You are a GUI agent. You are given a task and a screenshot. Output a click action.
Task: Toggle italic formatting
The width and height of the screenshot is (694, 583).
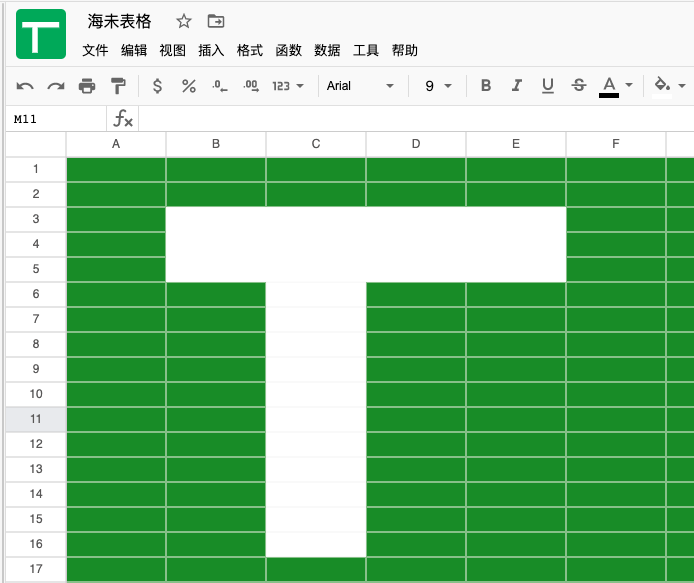pyautogui.click(x=517, y=86)
